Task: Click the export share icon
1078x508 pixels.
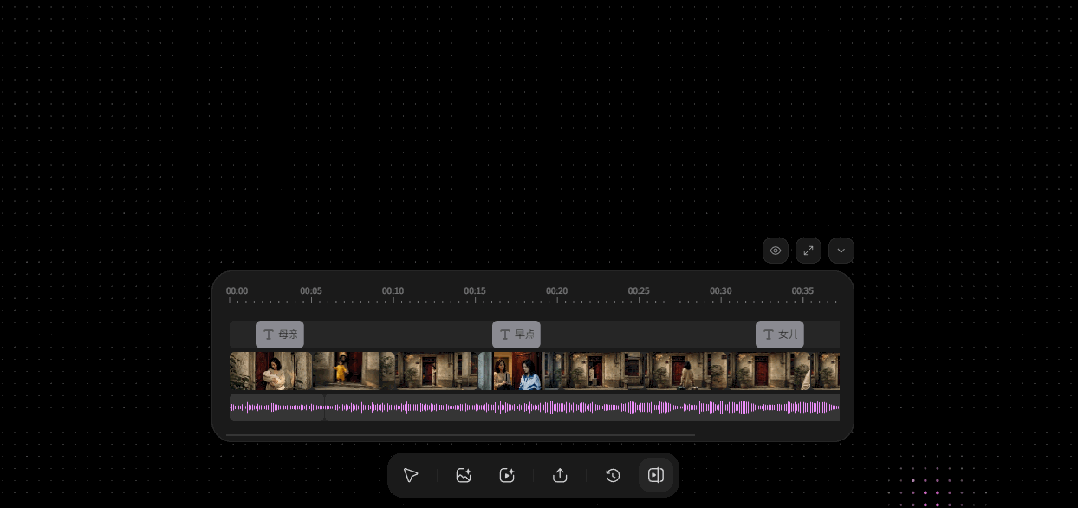Action: point(560,475)
